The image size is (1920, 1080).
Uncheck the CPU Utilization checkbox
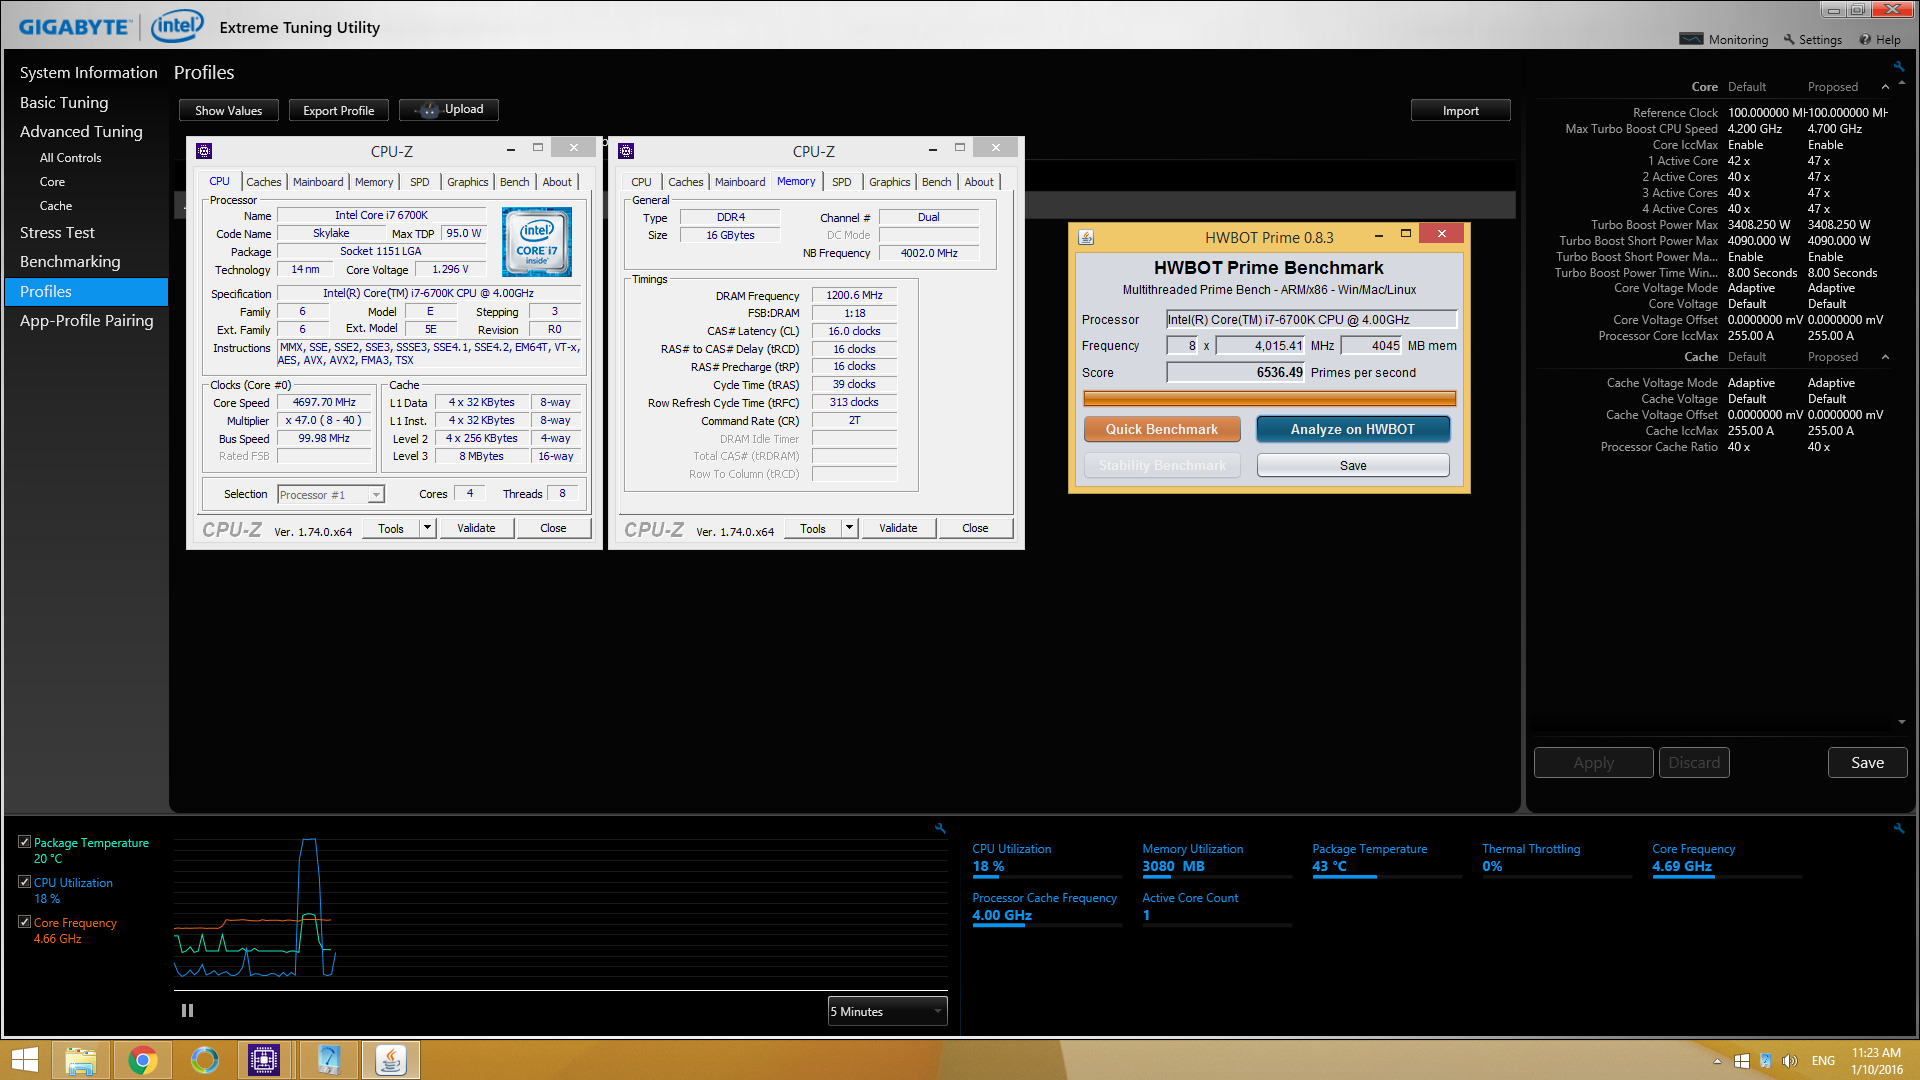pyautogui.click(x=24, y=882)
